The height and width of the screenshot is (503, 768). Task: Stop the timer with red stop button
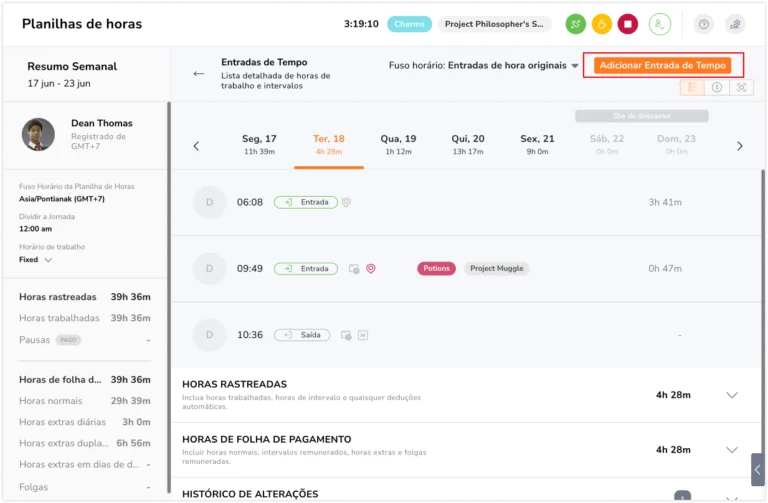point(627,24)
